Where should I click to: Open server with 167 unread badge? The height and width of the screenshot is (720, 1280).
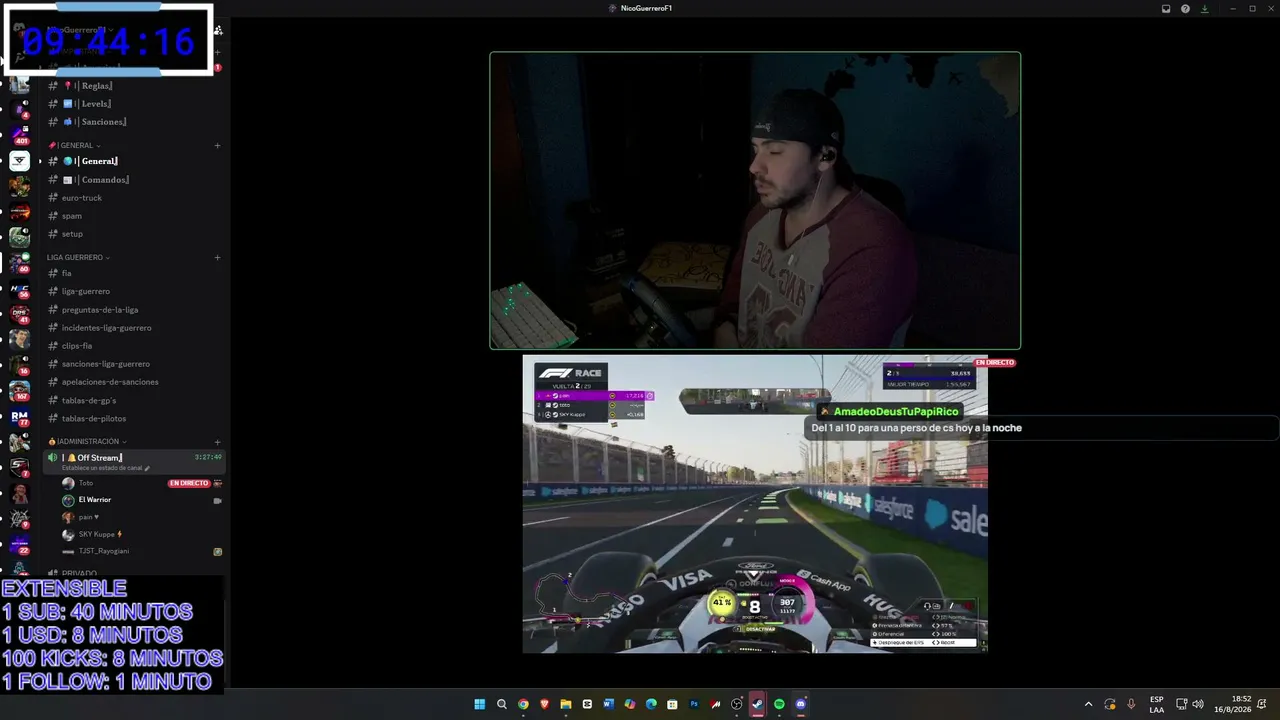tap(20, 390)
